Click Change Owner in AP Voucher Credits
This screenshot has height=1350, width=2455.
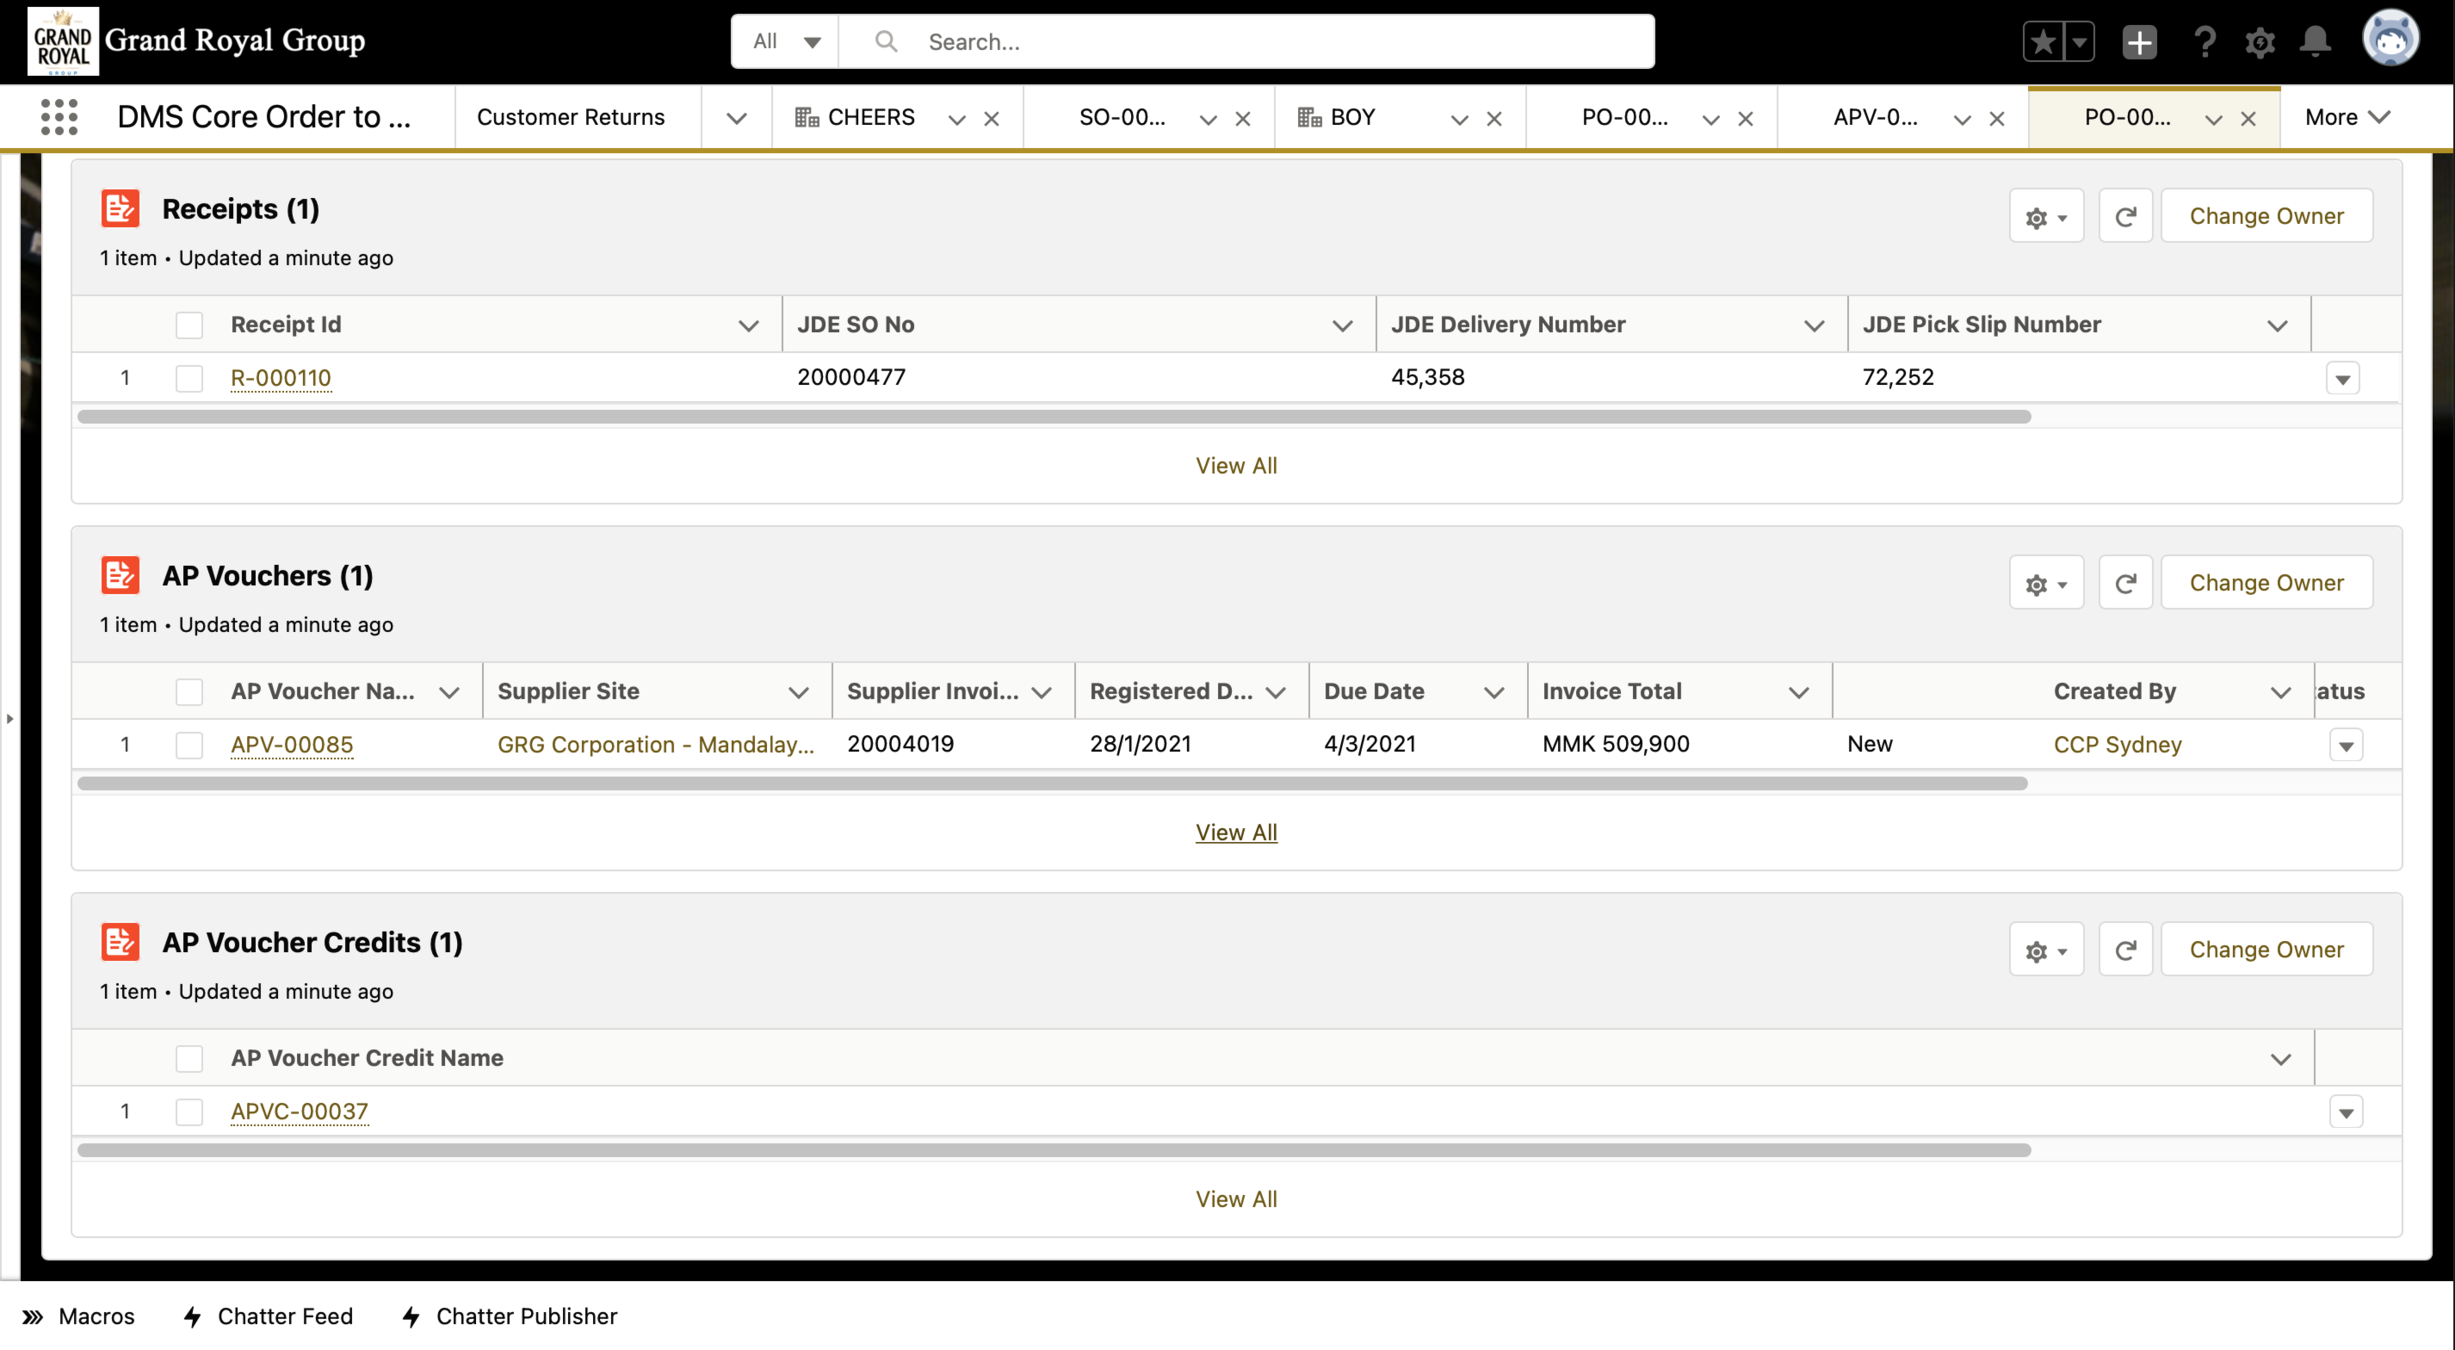pyautogui.click(x=2266, y=949)
